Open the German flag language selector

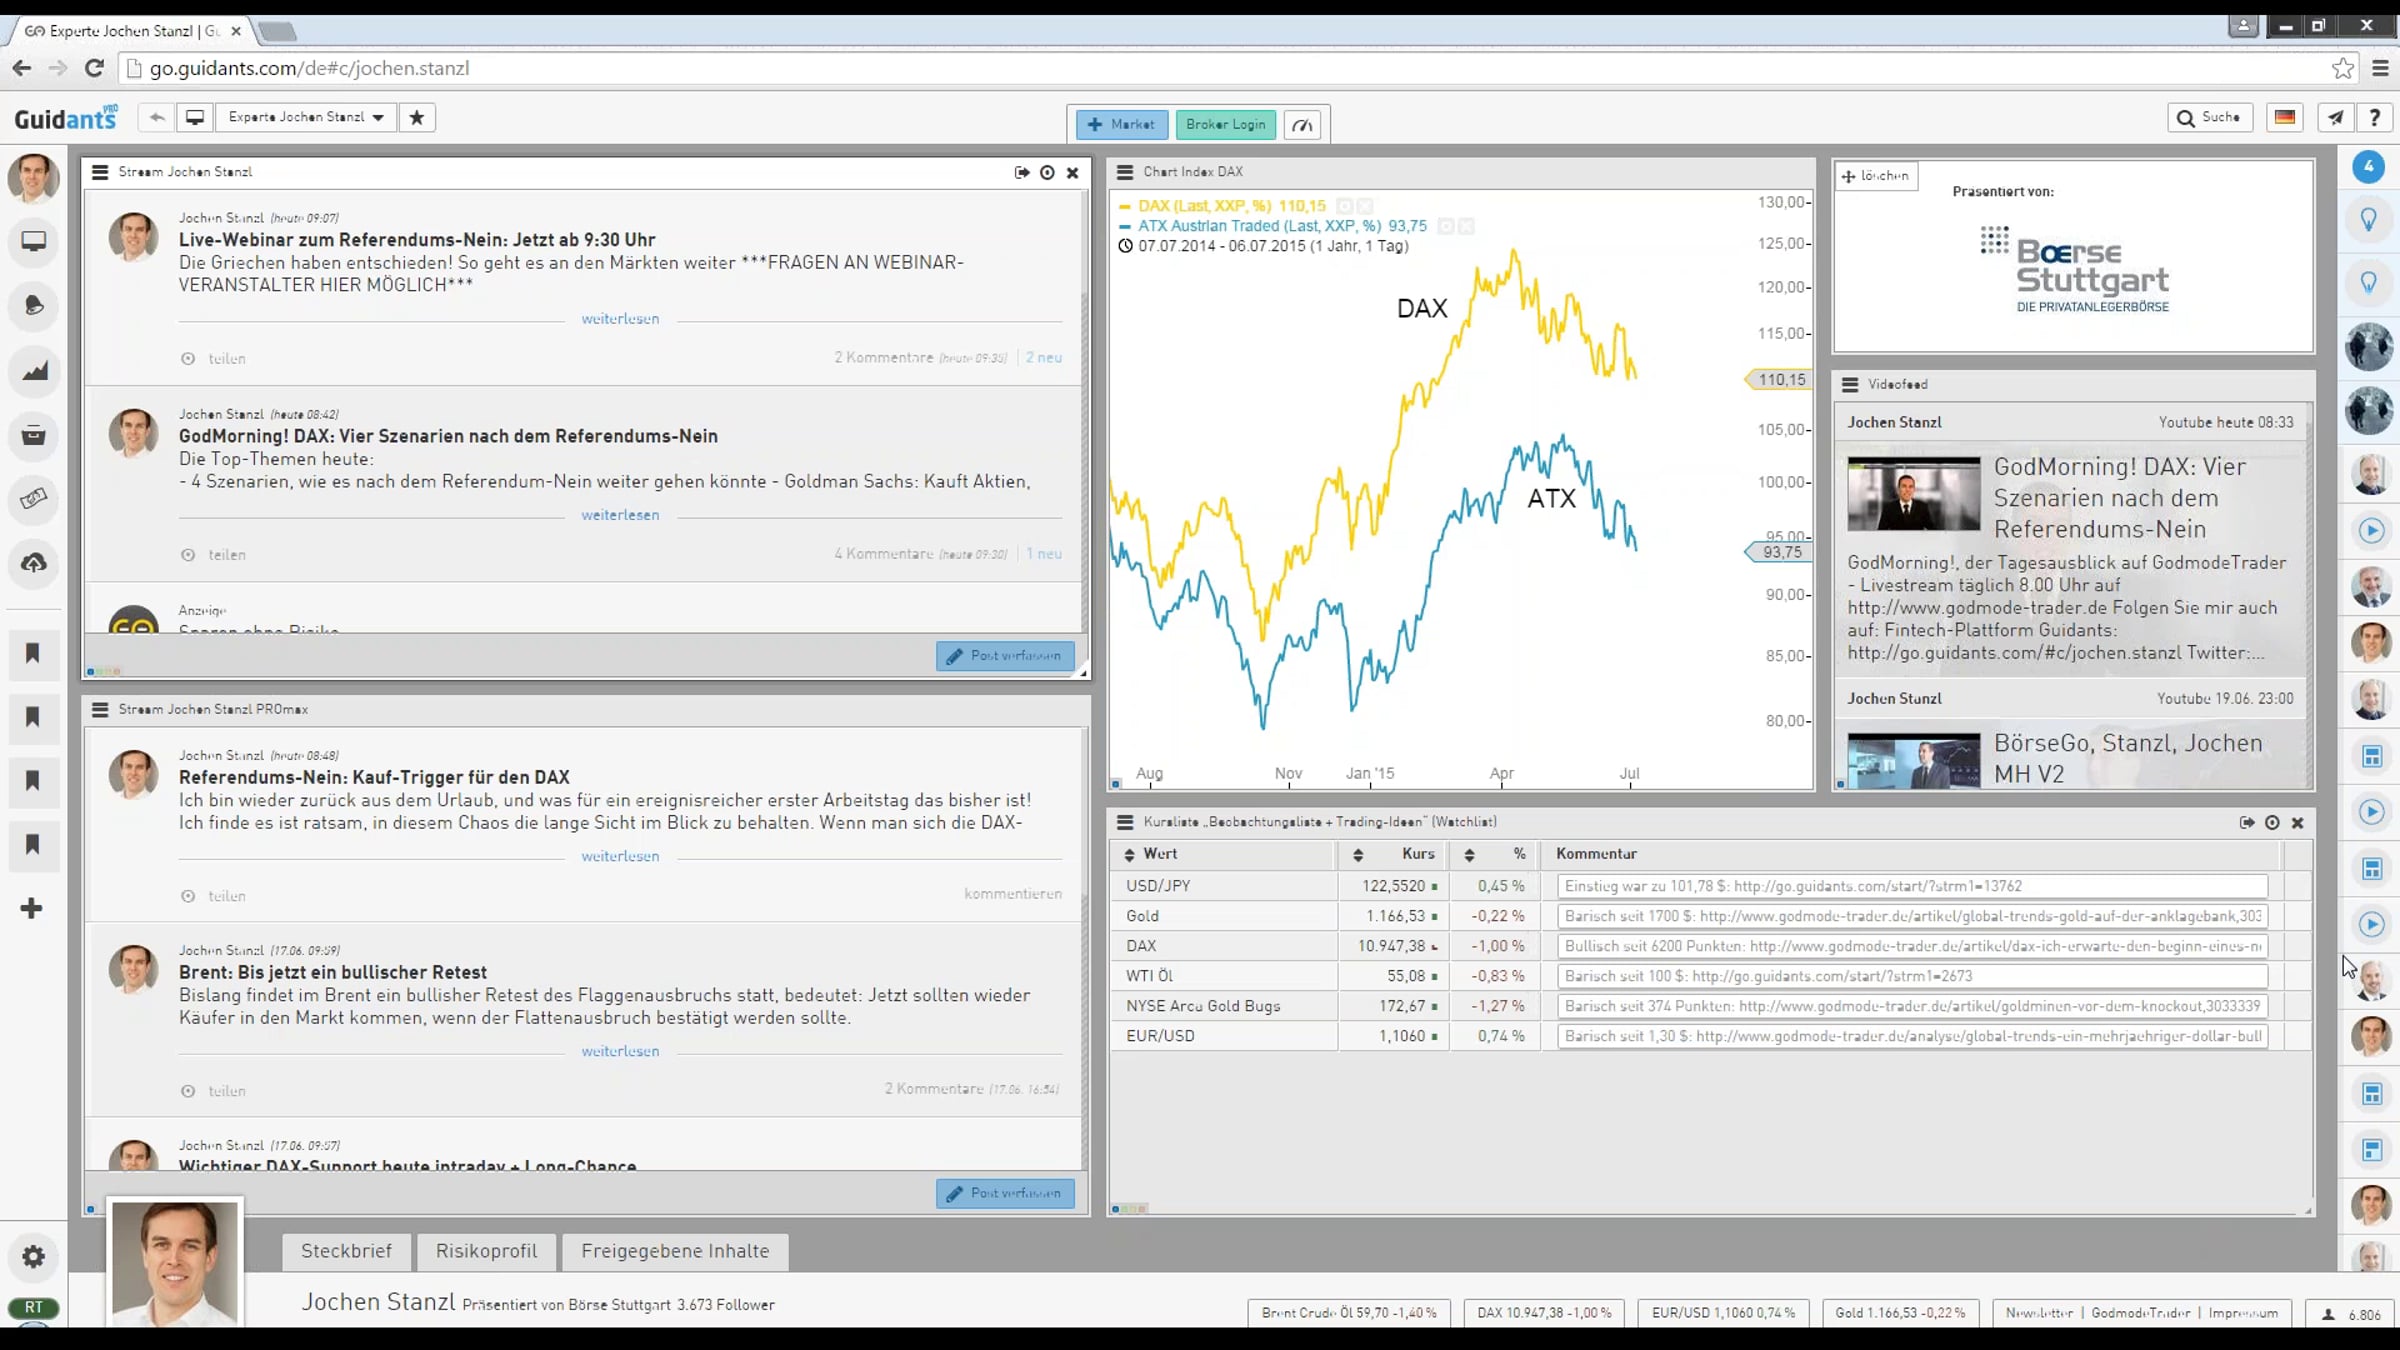point(2285,118)
